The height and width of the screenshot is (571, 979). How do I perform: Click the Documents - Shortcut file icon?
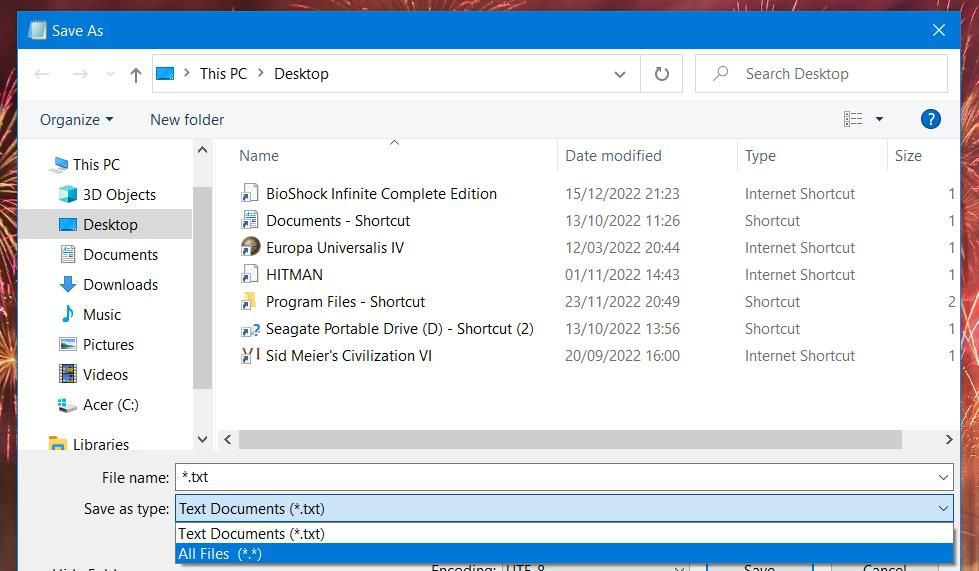pyautogui.click(x=250, y=220)
